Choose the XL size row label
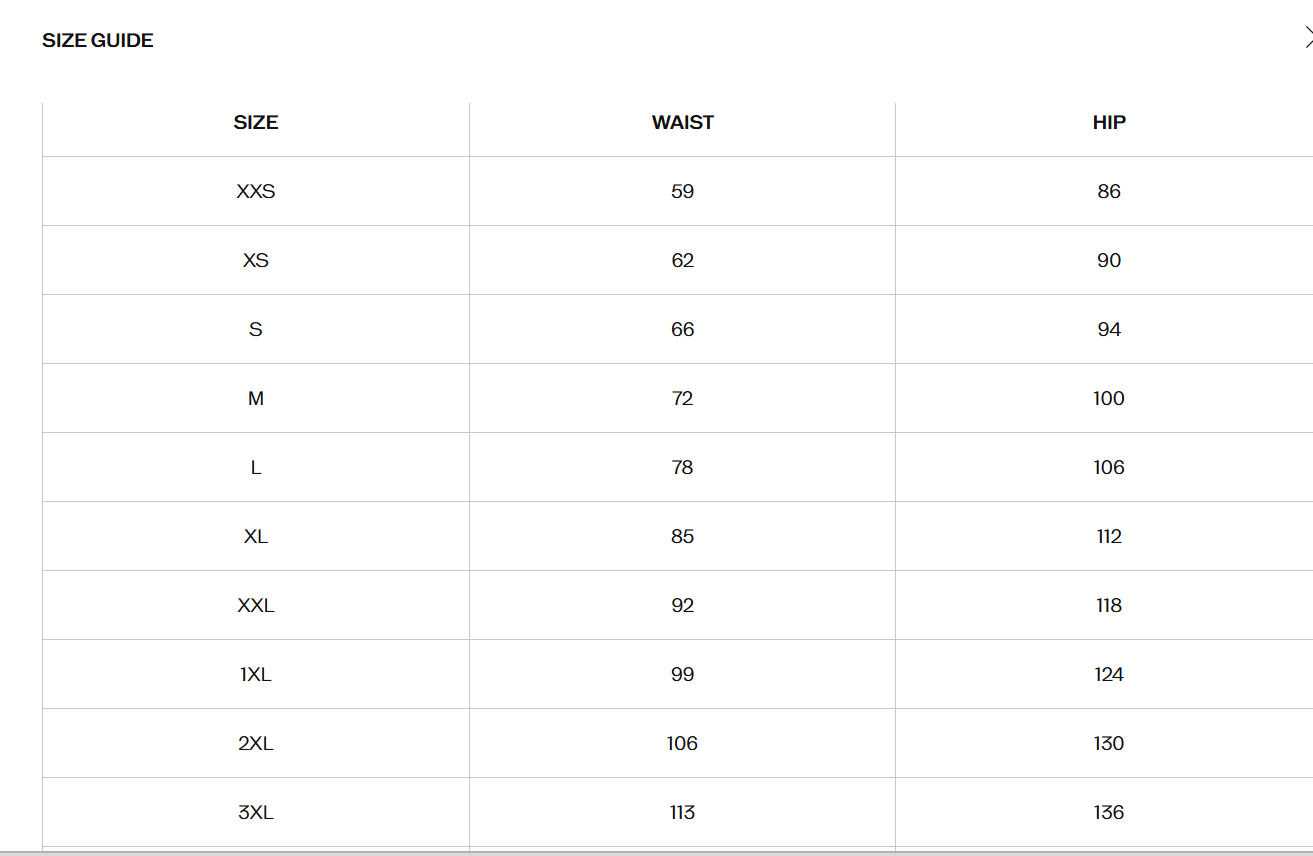1313x856 pixels. coord(256,537)
